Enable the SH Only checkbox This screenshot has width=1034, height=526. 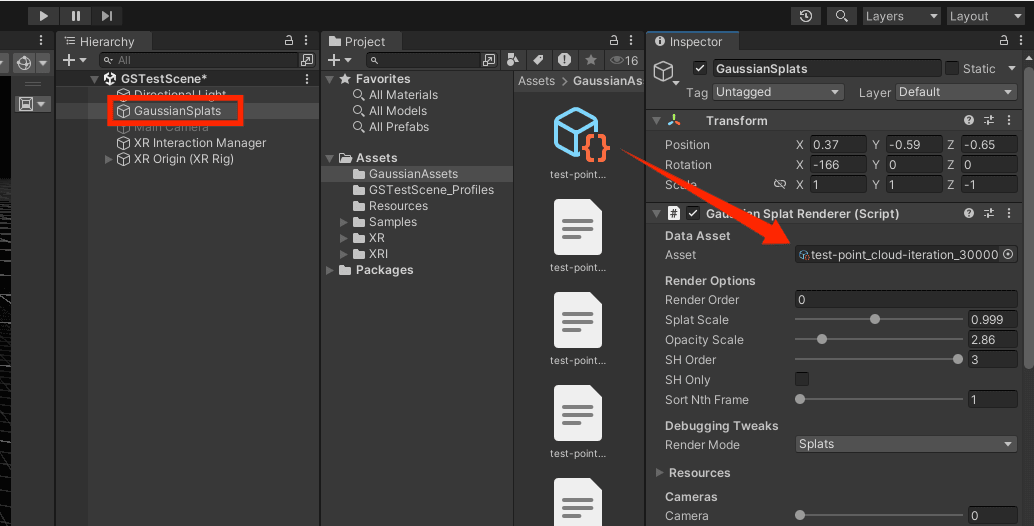pos(802,379)
